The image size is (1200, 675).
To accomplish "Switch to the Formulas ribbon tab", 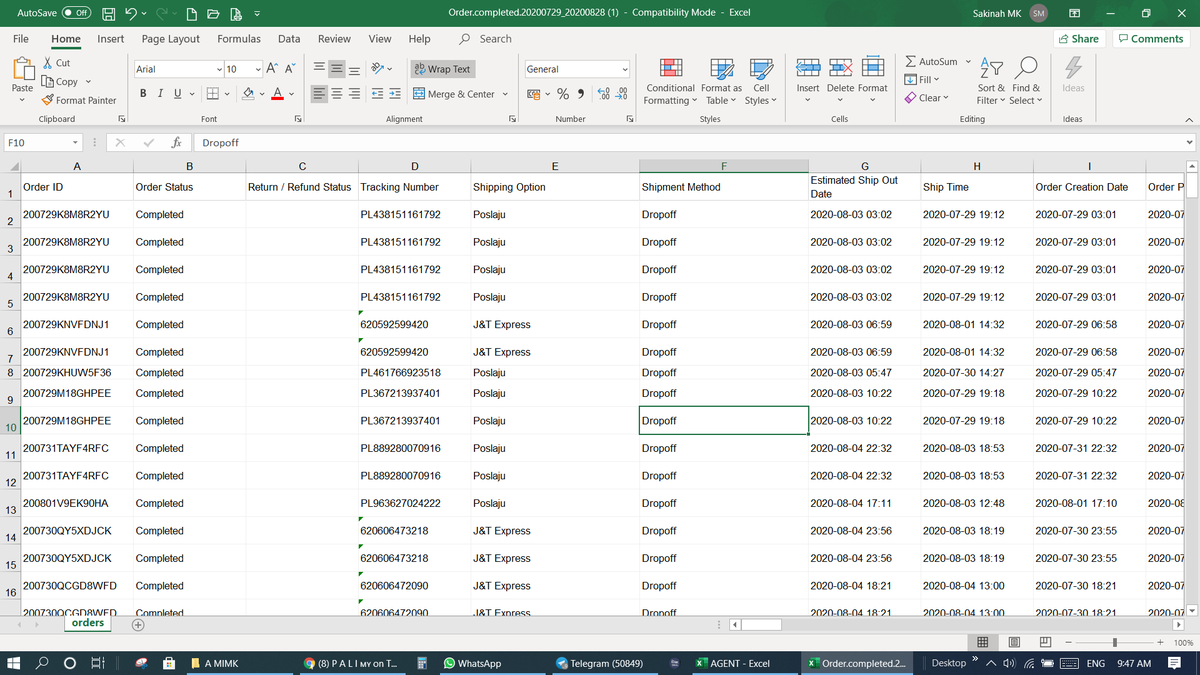I will 239,39.
